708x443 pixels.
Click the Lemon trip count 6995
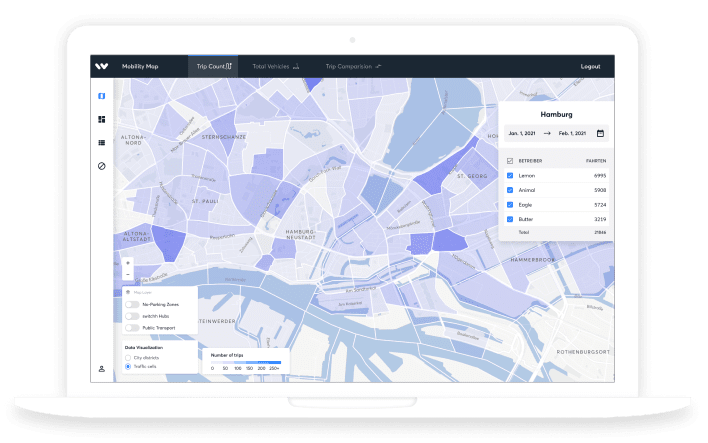click(x=600, y=176)
